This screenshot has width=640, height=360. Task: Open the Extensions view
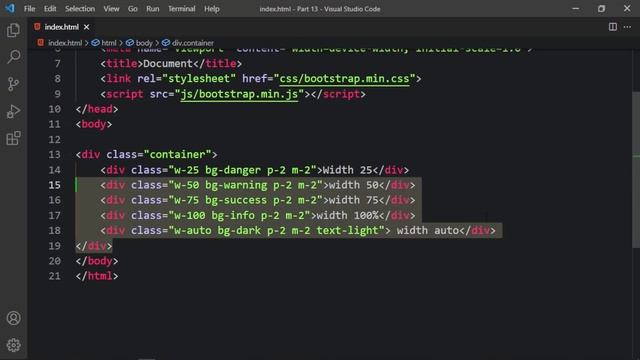click(x=13, y=138)
